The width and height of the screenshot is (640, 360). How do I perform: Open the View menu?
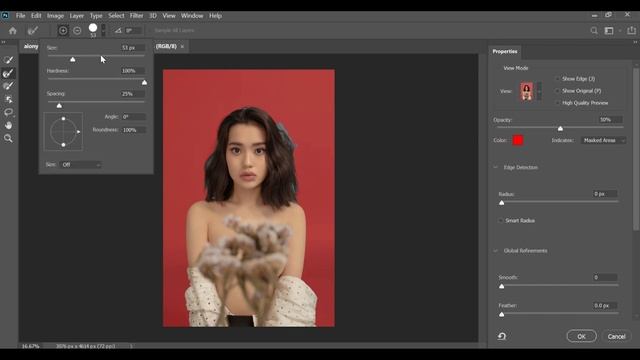[169, 16]
